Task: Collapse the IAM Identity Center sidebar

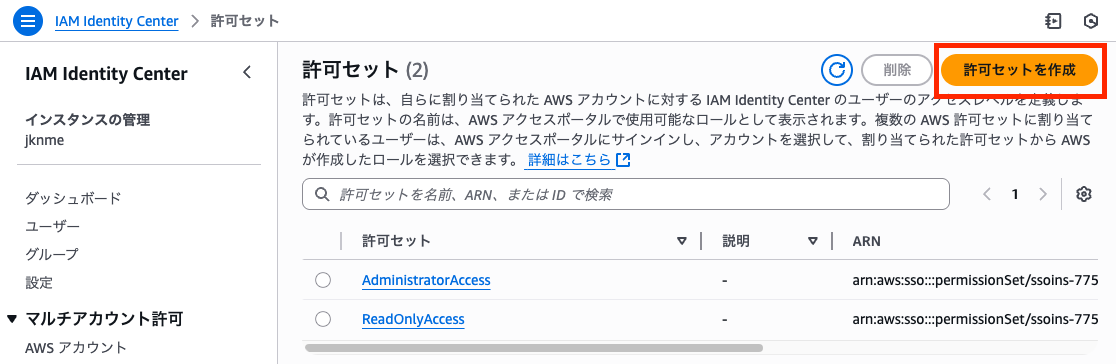Action: pos(247,72)
